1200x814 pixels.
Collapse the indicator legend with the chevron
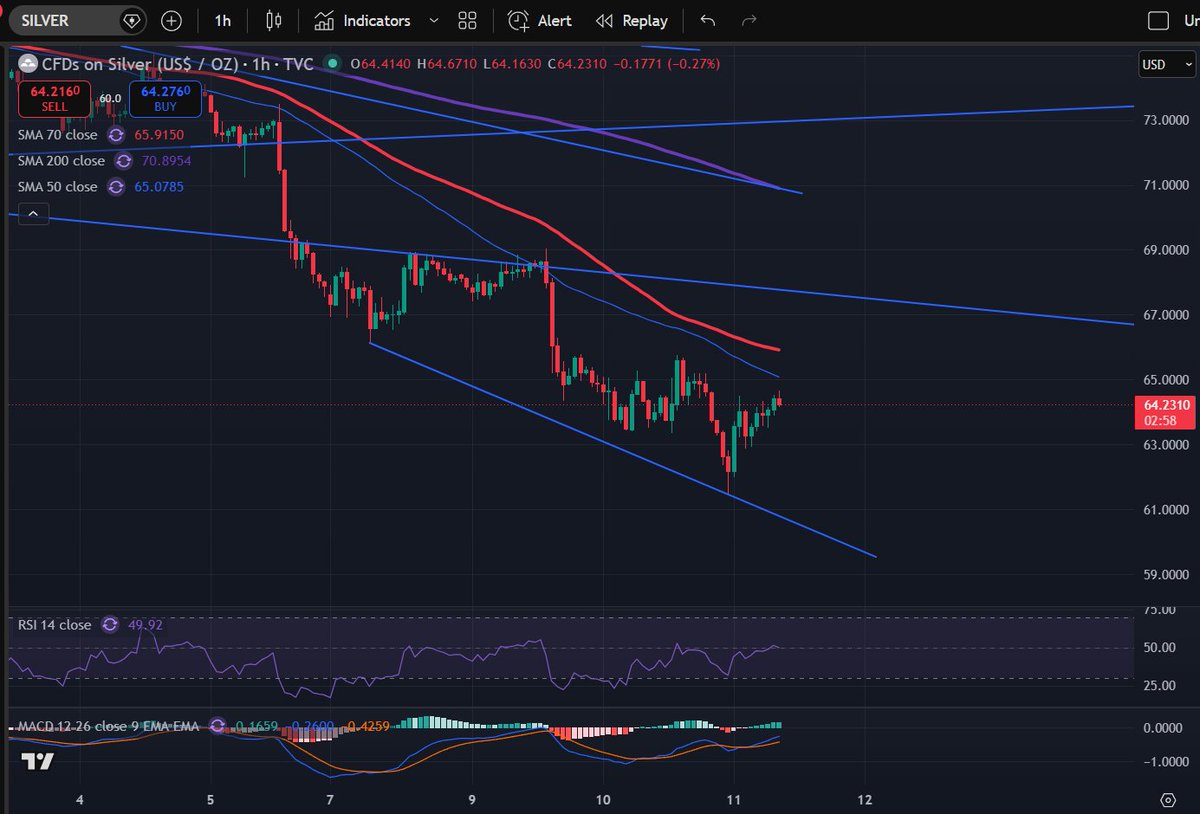tap(33, 213)
